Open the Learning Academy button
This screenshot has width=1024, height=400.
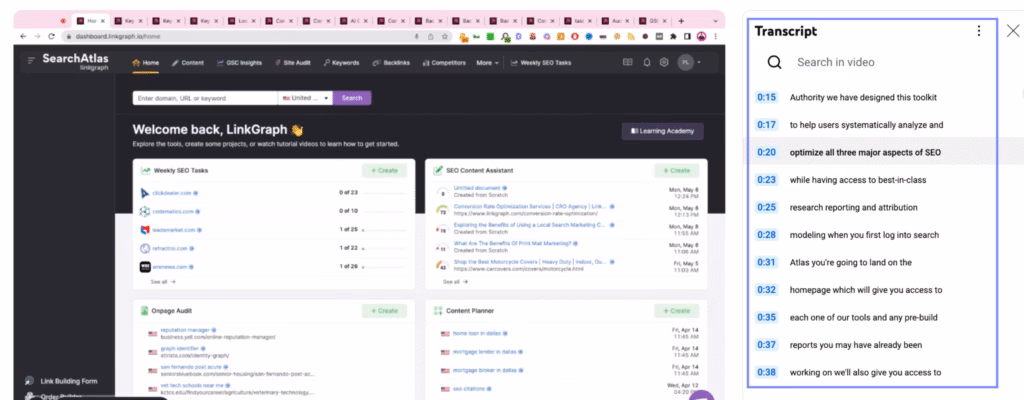pyautogui.click(x=662, y=131)
